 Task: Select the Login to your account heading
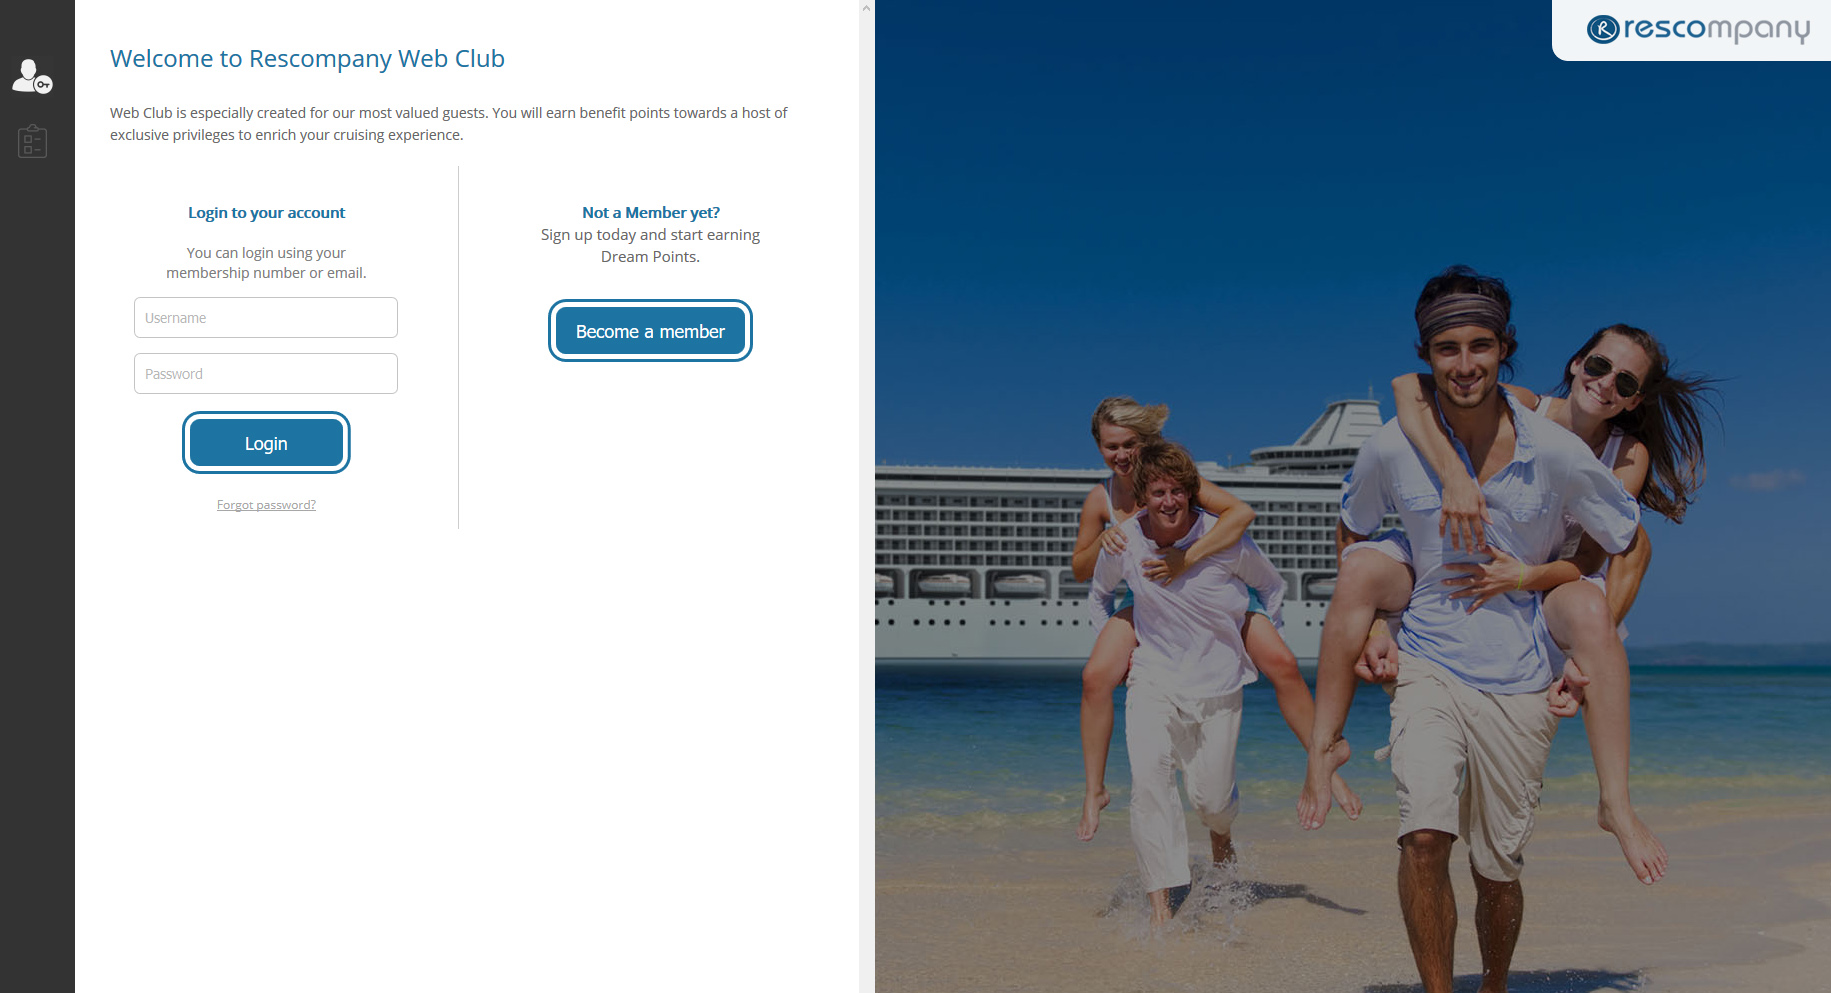point(266,213)
